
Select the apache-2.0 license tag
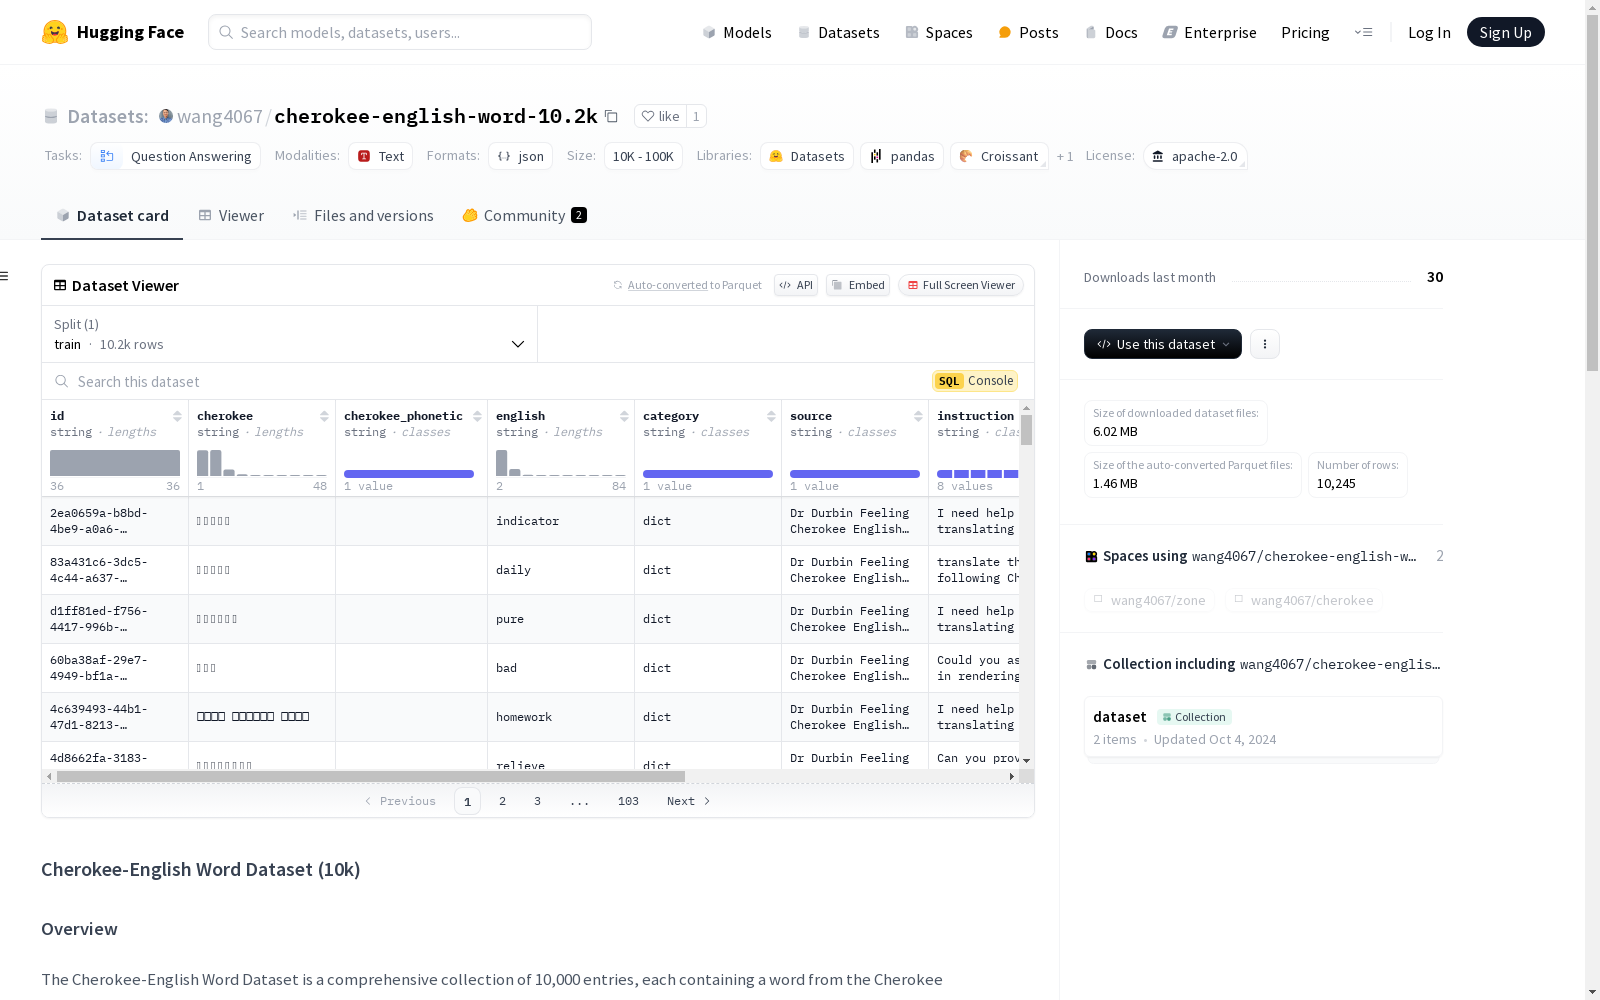pos(1195,156)
